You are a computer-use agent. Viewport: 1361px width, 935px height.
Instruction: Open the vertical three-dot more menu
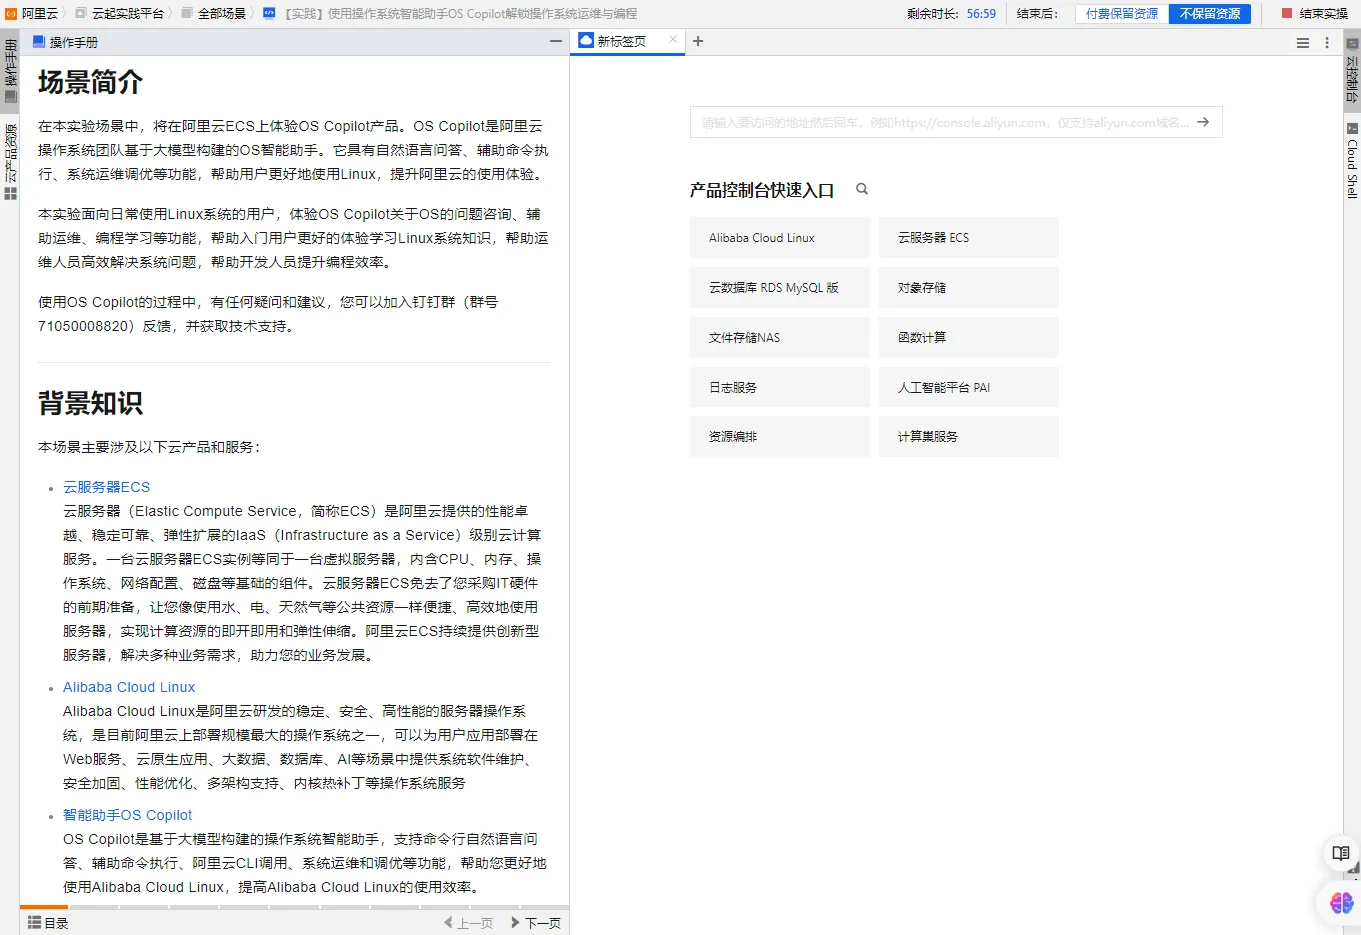click(x=1327, y=43)
